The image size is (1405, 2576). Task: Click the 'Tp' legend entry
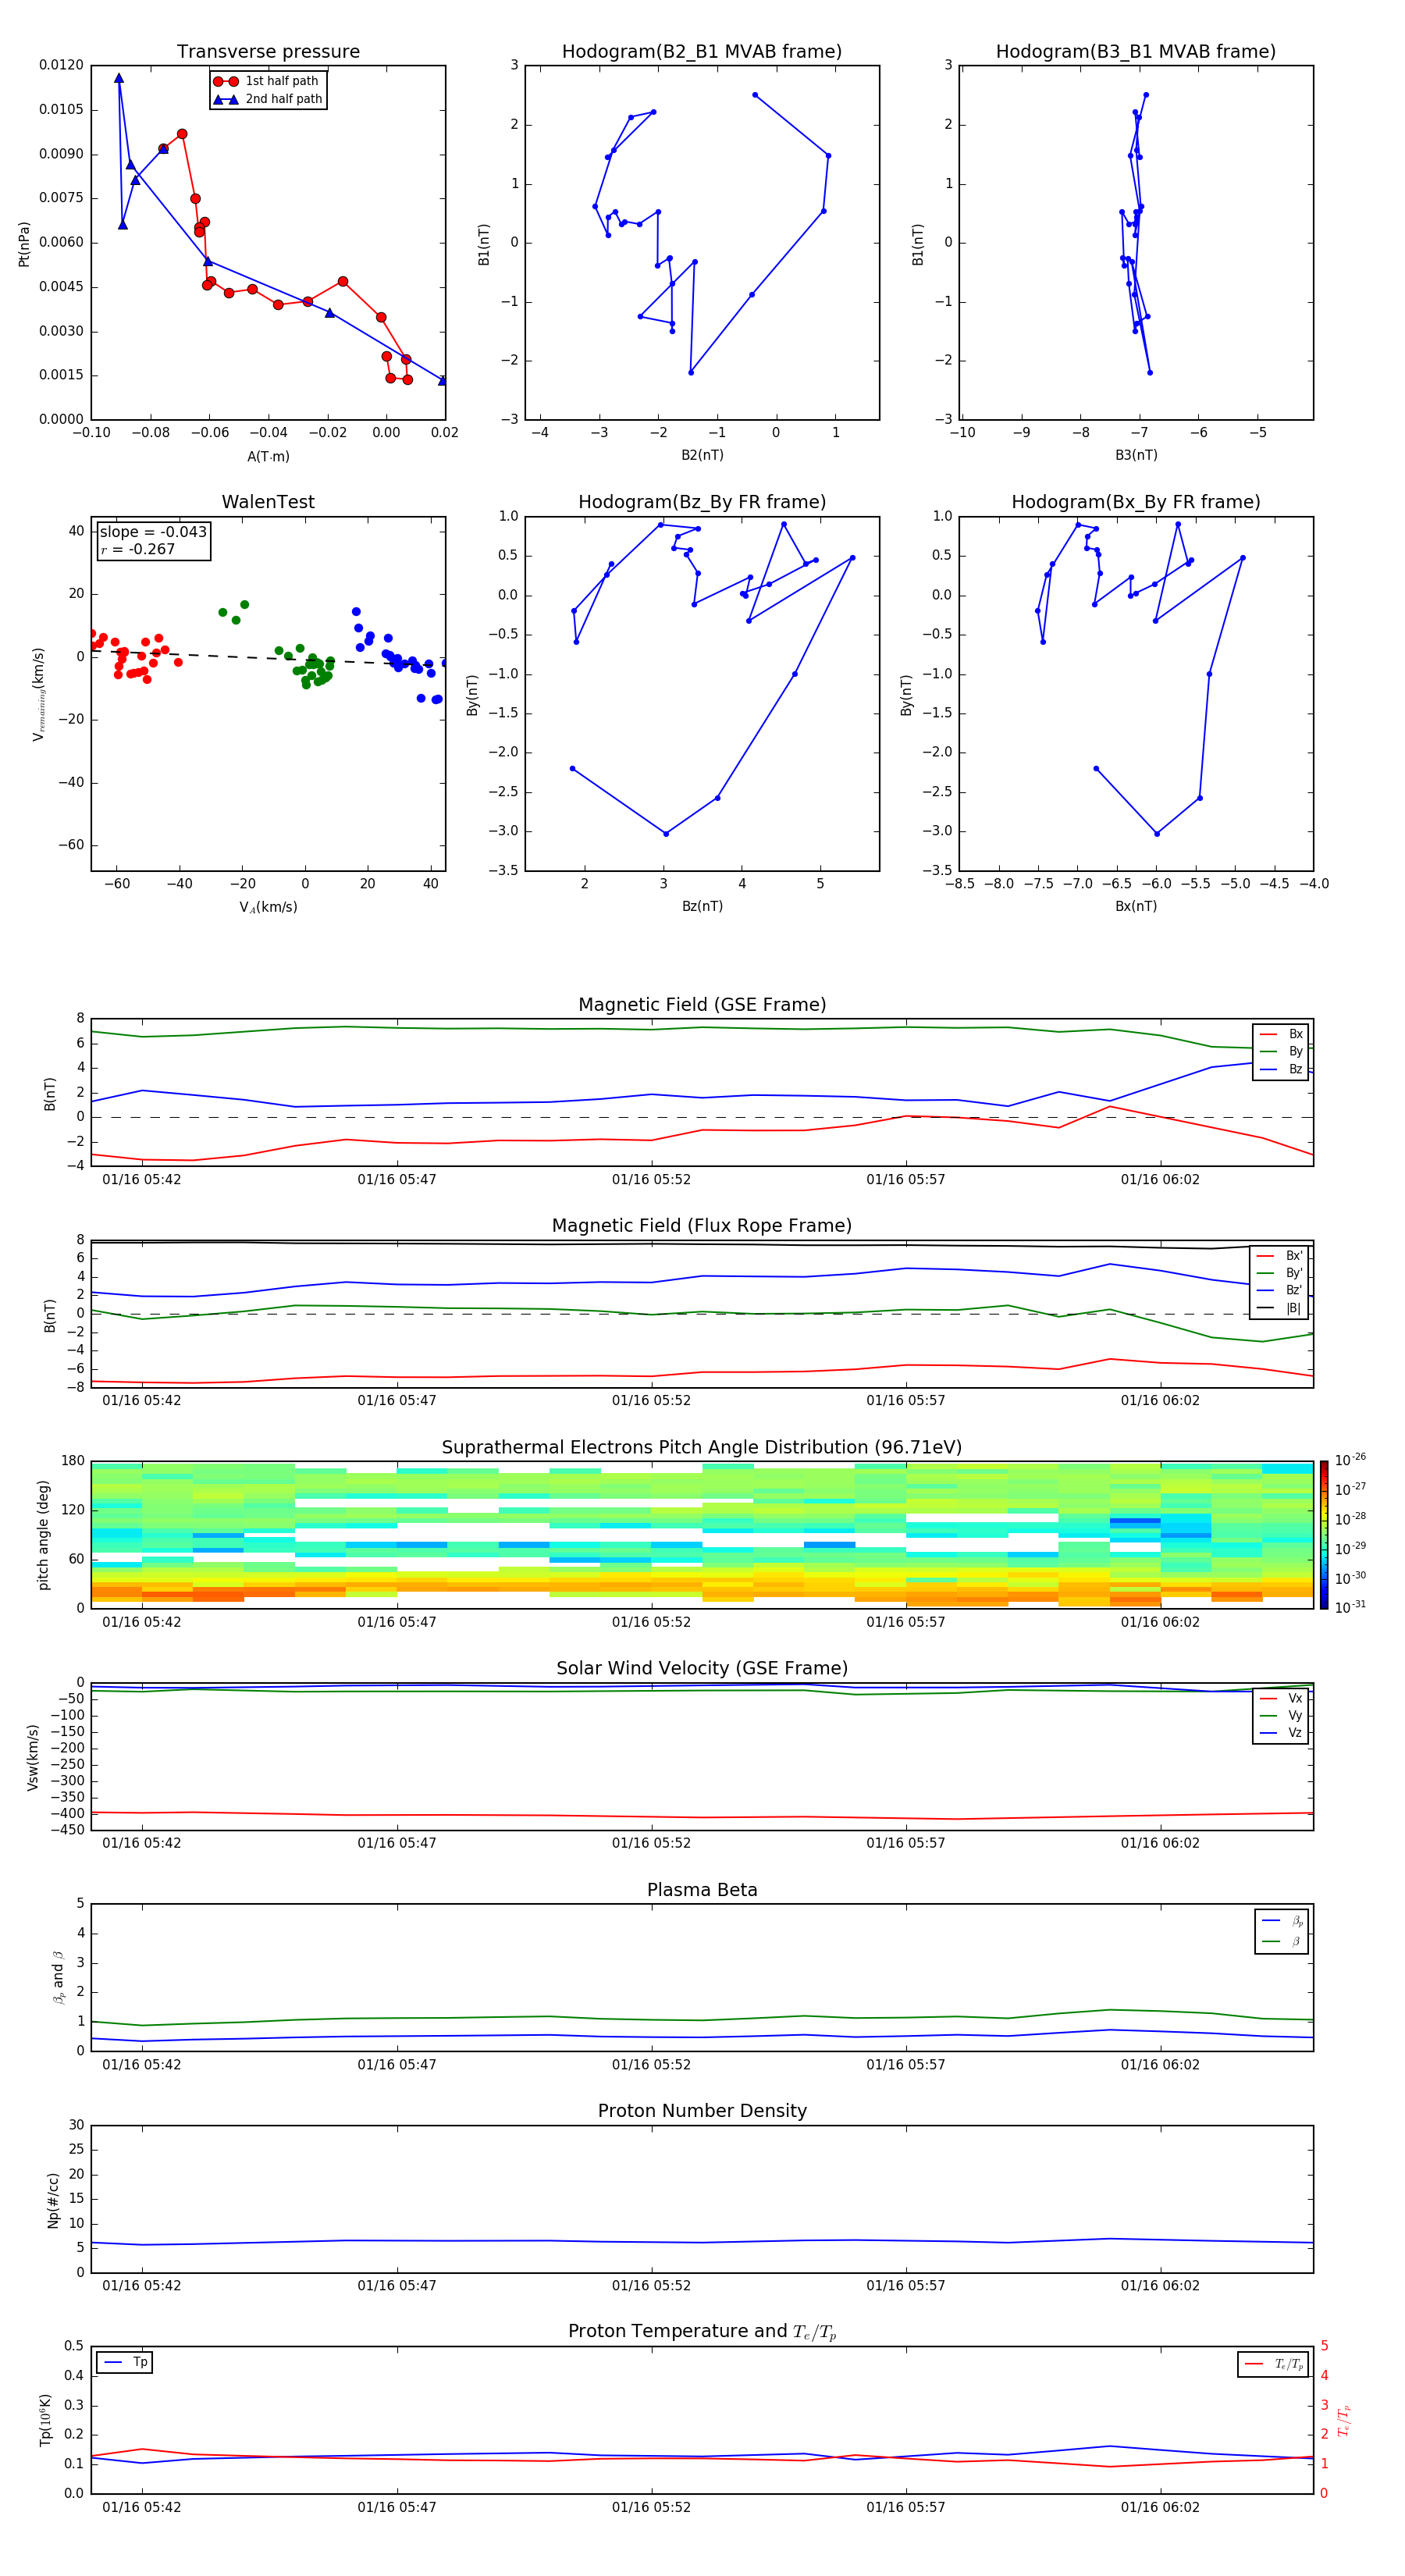[x=125, y=2363]
